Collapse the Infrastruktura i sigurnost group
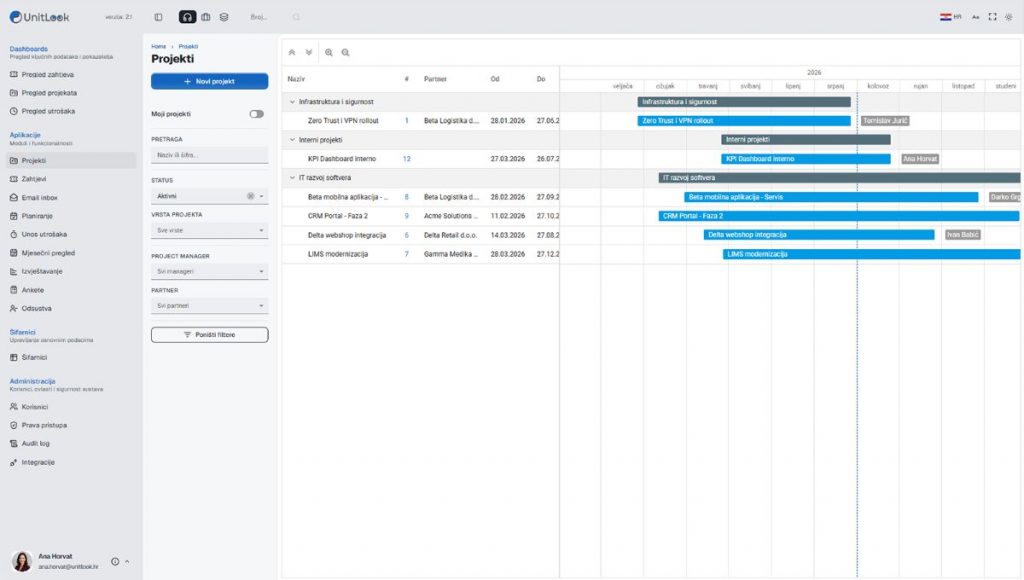This screenshot has height=580, width=1024. coord(292,102)
